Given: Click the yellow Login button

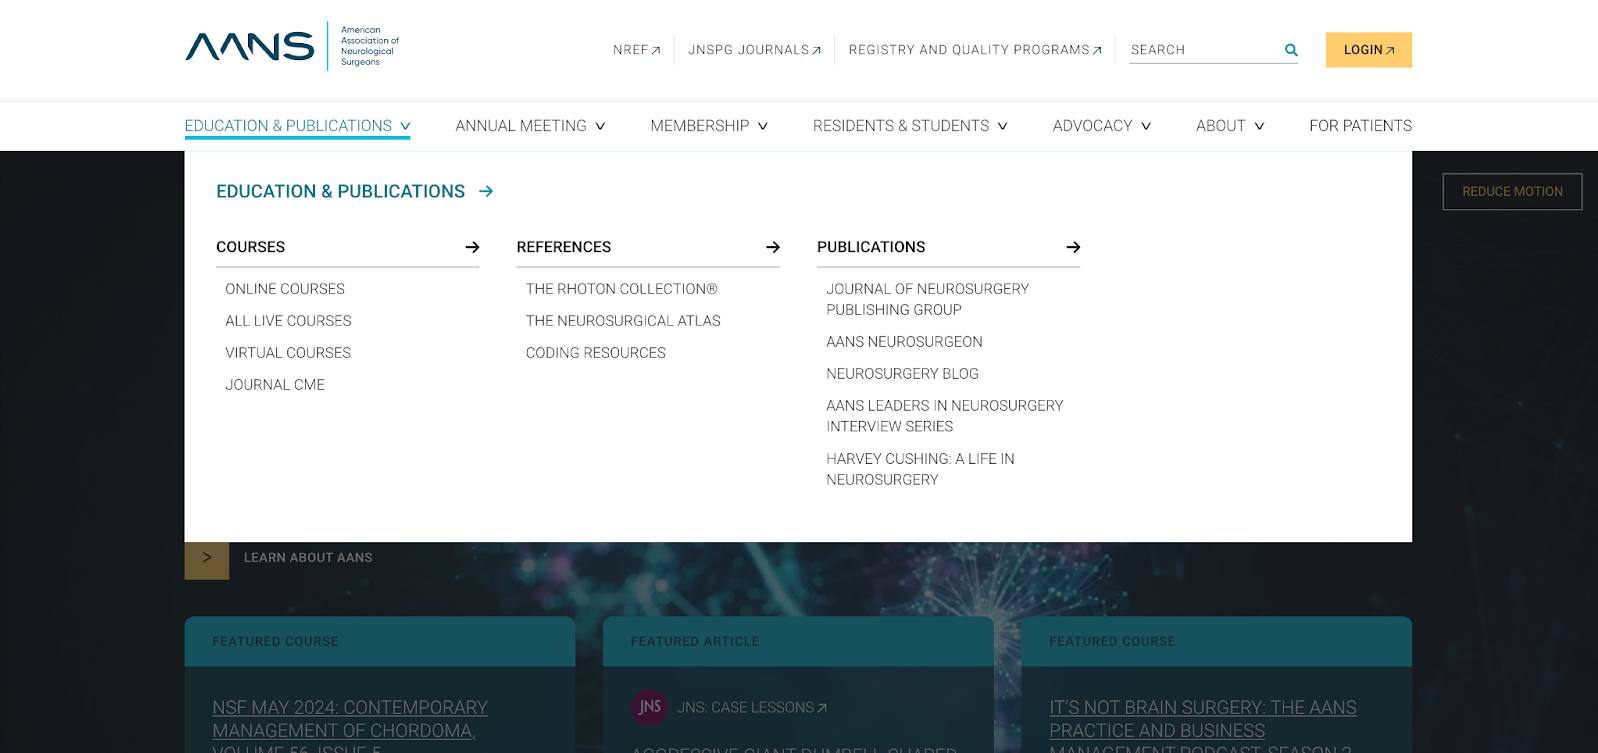Looking at the screenshot, I should pyautogui.click(x=1368, y=50).
